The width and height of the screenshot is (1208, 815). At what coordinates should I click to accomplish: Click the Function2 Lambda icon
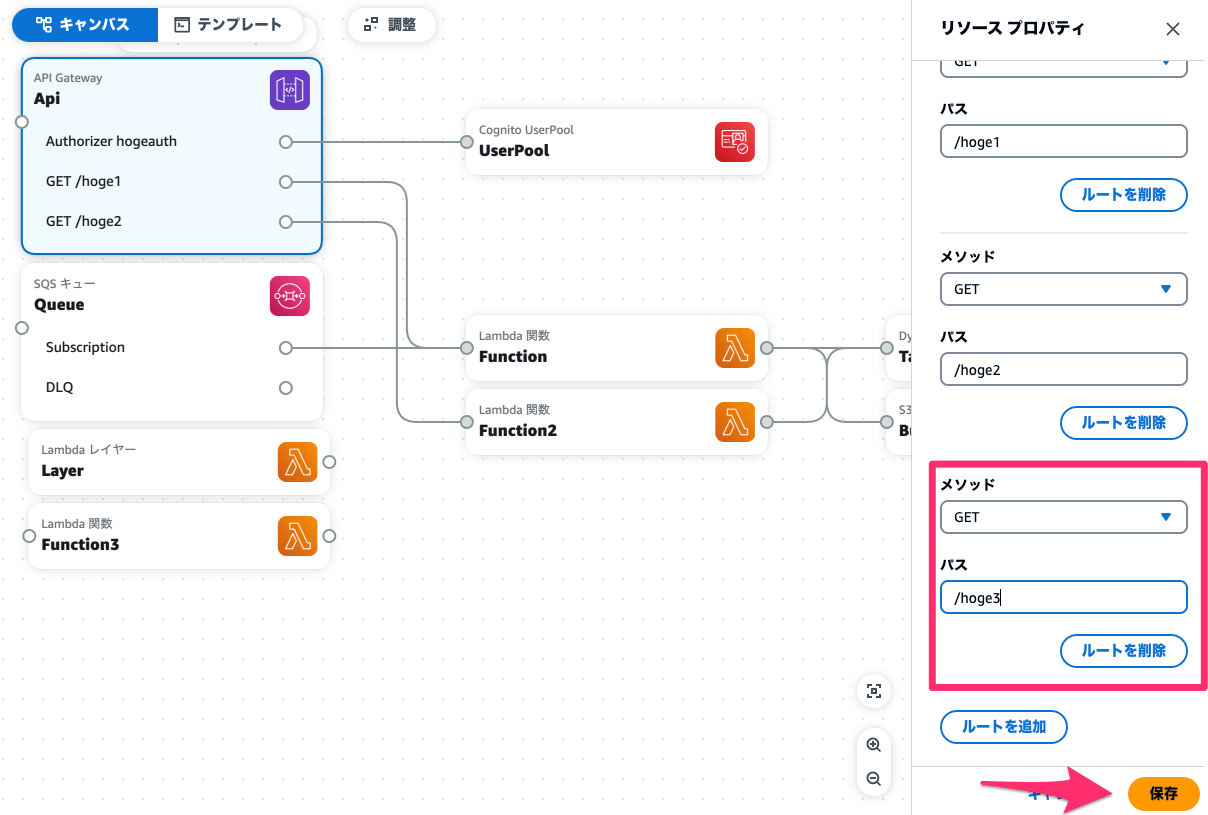point(735,422)
